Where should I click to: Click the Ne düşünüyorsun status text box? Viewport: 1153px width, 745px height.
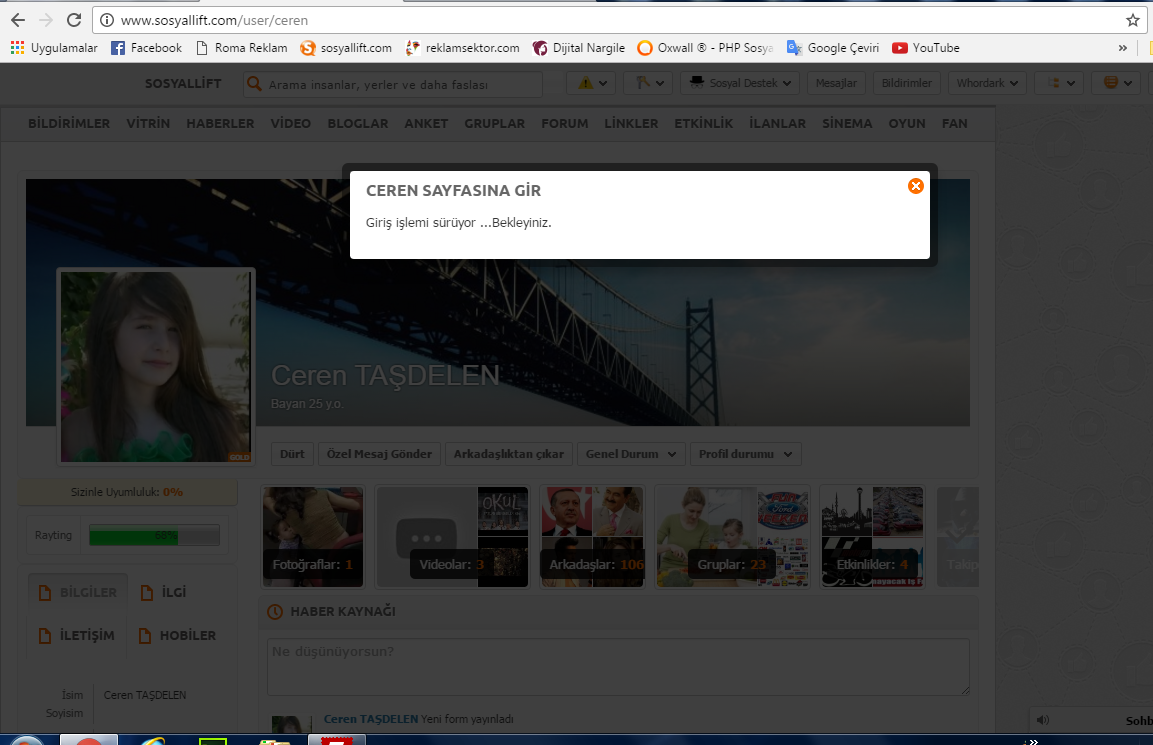click(x=618, y=666)
